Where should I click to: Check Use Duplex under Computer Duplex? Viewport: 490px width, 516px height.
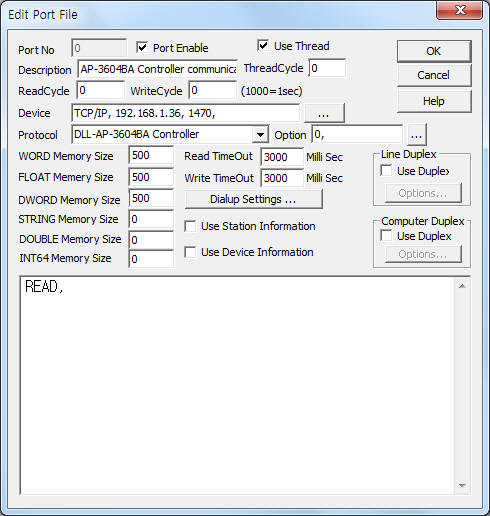click(386, 236)
